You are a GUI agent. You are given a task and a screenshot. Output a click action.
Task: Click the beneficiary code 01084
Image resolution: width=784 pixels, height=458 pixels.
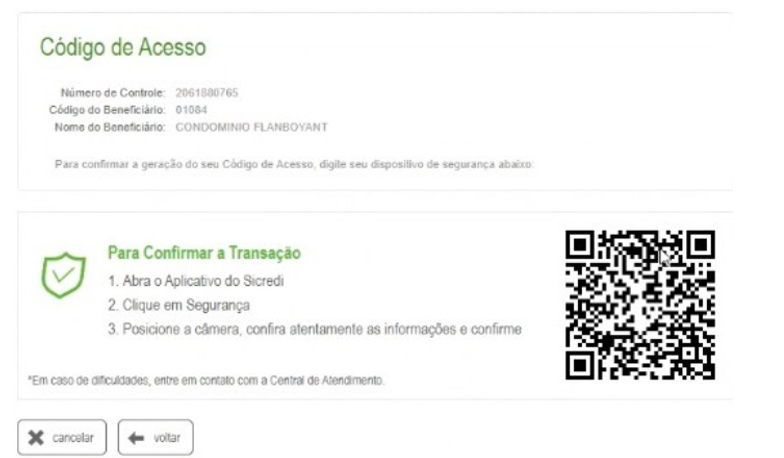click(x=191, y=110)
